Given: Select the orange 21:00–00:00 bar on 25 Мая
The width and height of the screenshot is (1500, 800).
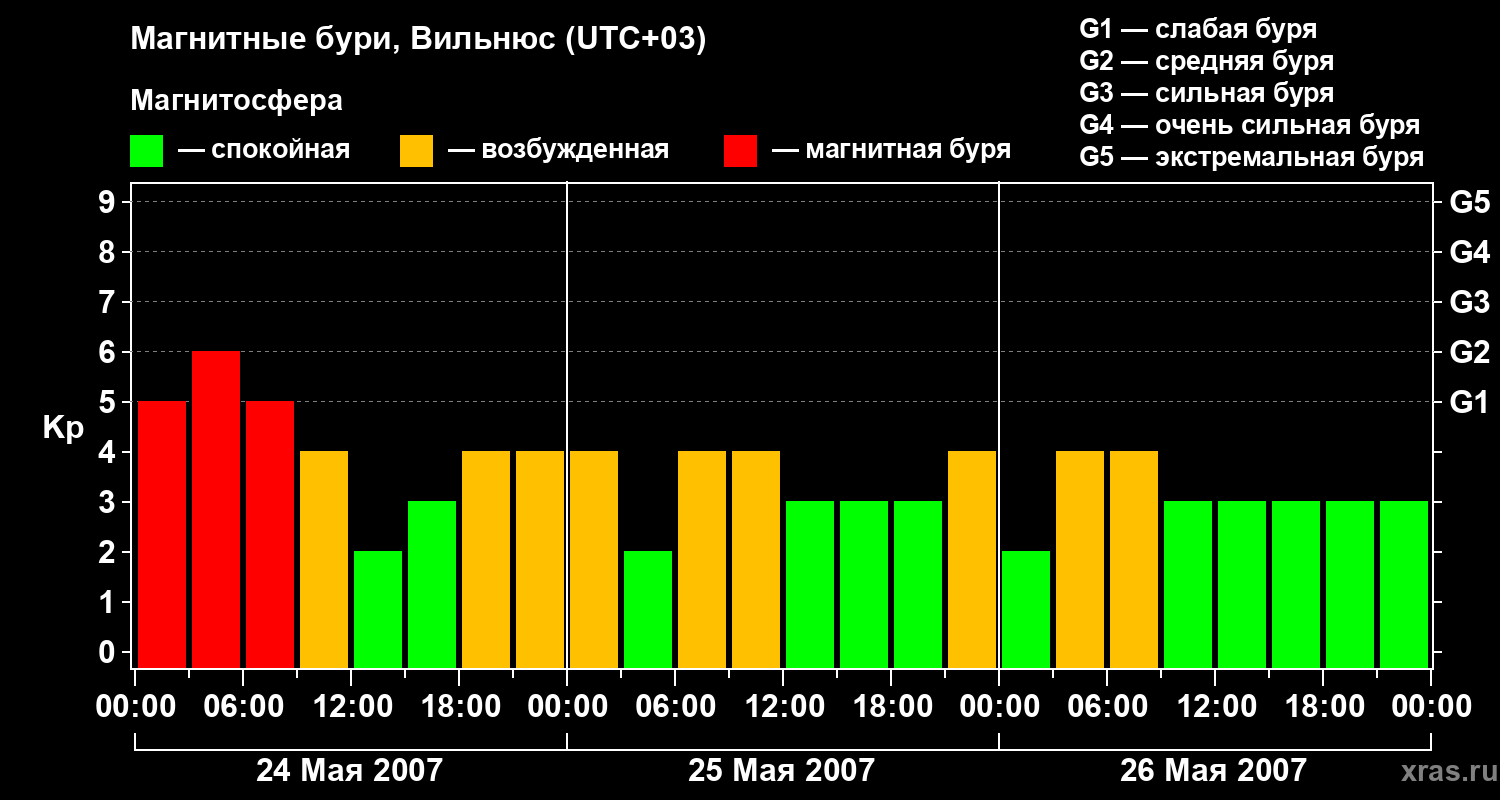Looking at the screenshot, I should point(972,559).
